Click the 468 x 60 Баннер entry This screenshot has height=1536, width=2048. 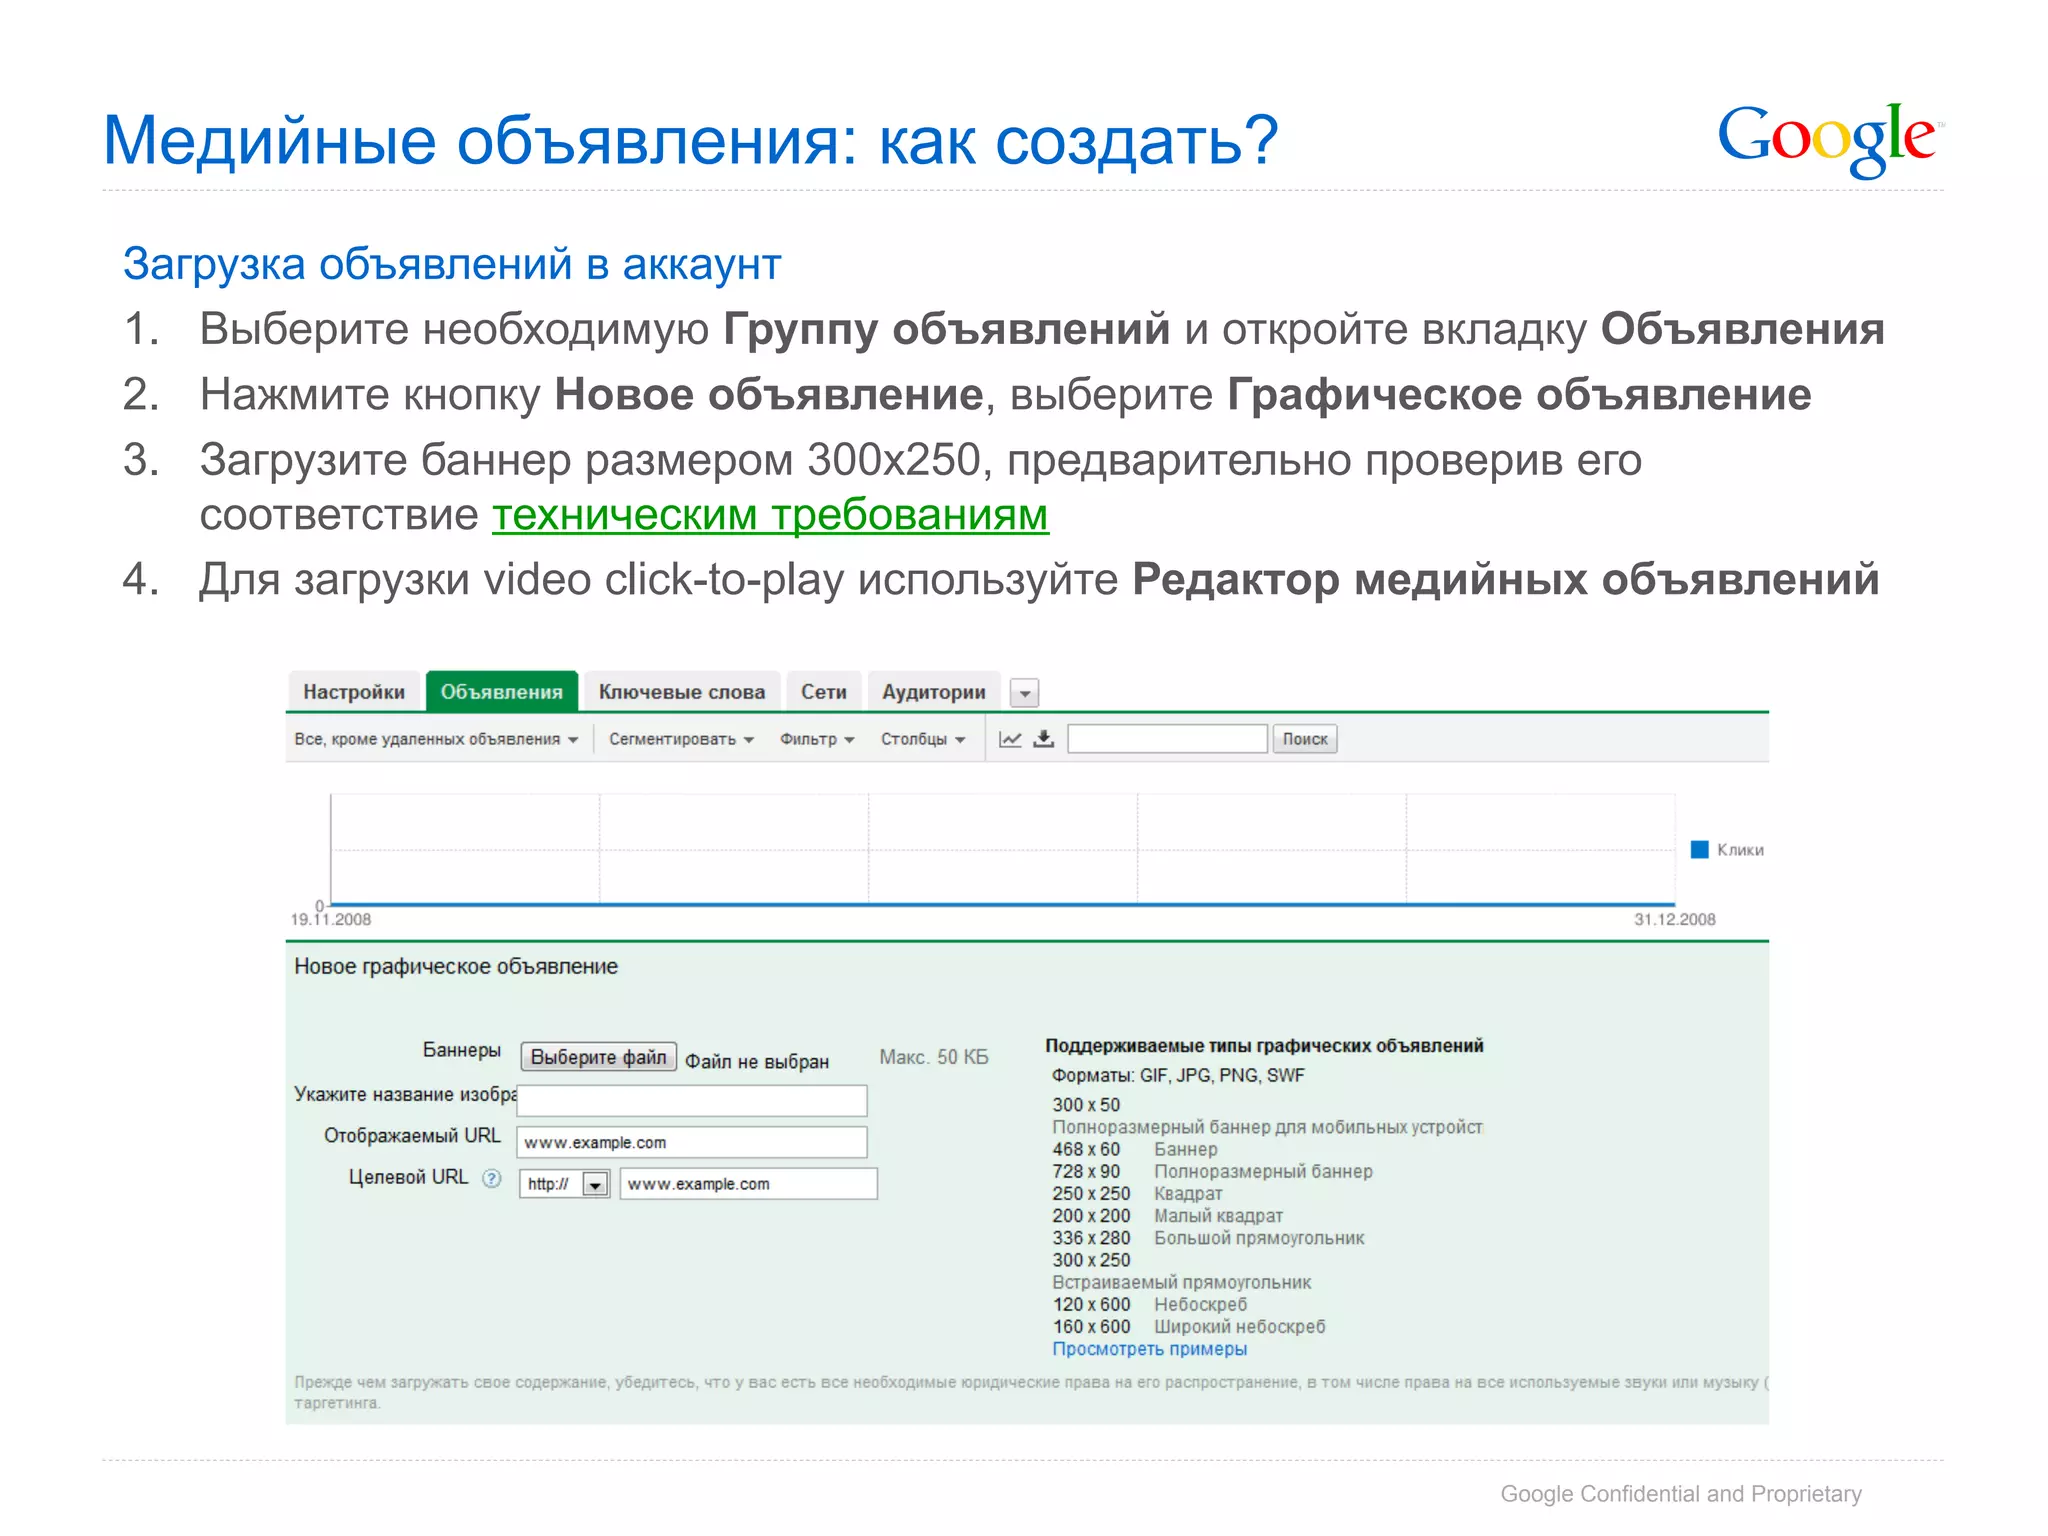[1135, 1149]
